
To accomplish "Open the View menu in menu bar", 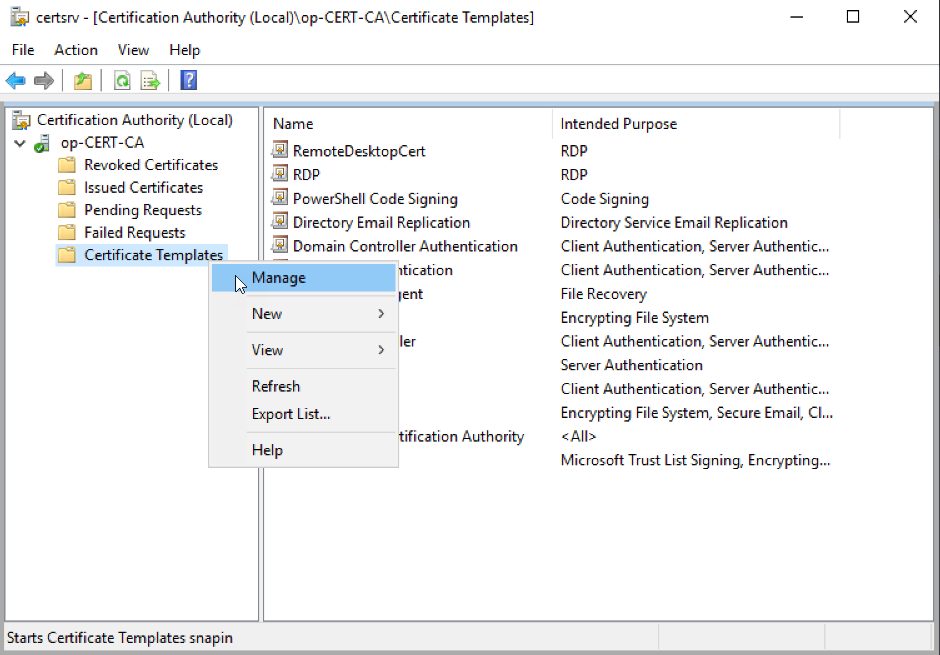I will (133, 50).
